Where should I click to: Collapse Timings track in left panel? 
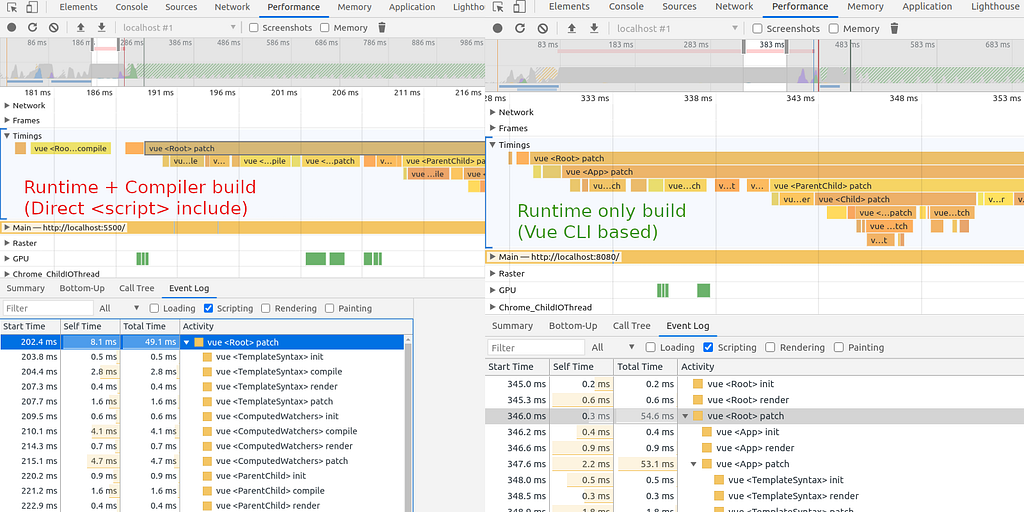pos(7,136)
